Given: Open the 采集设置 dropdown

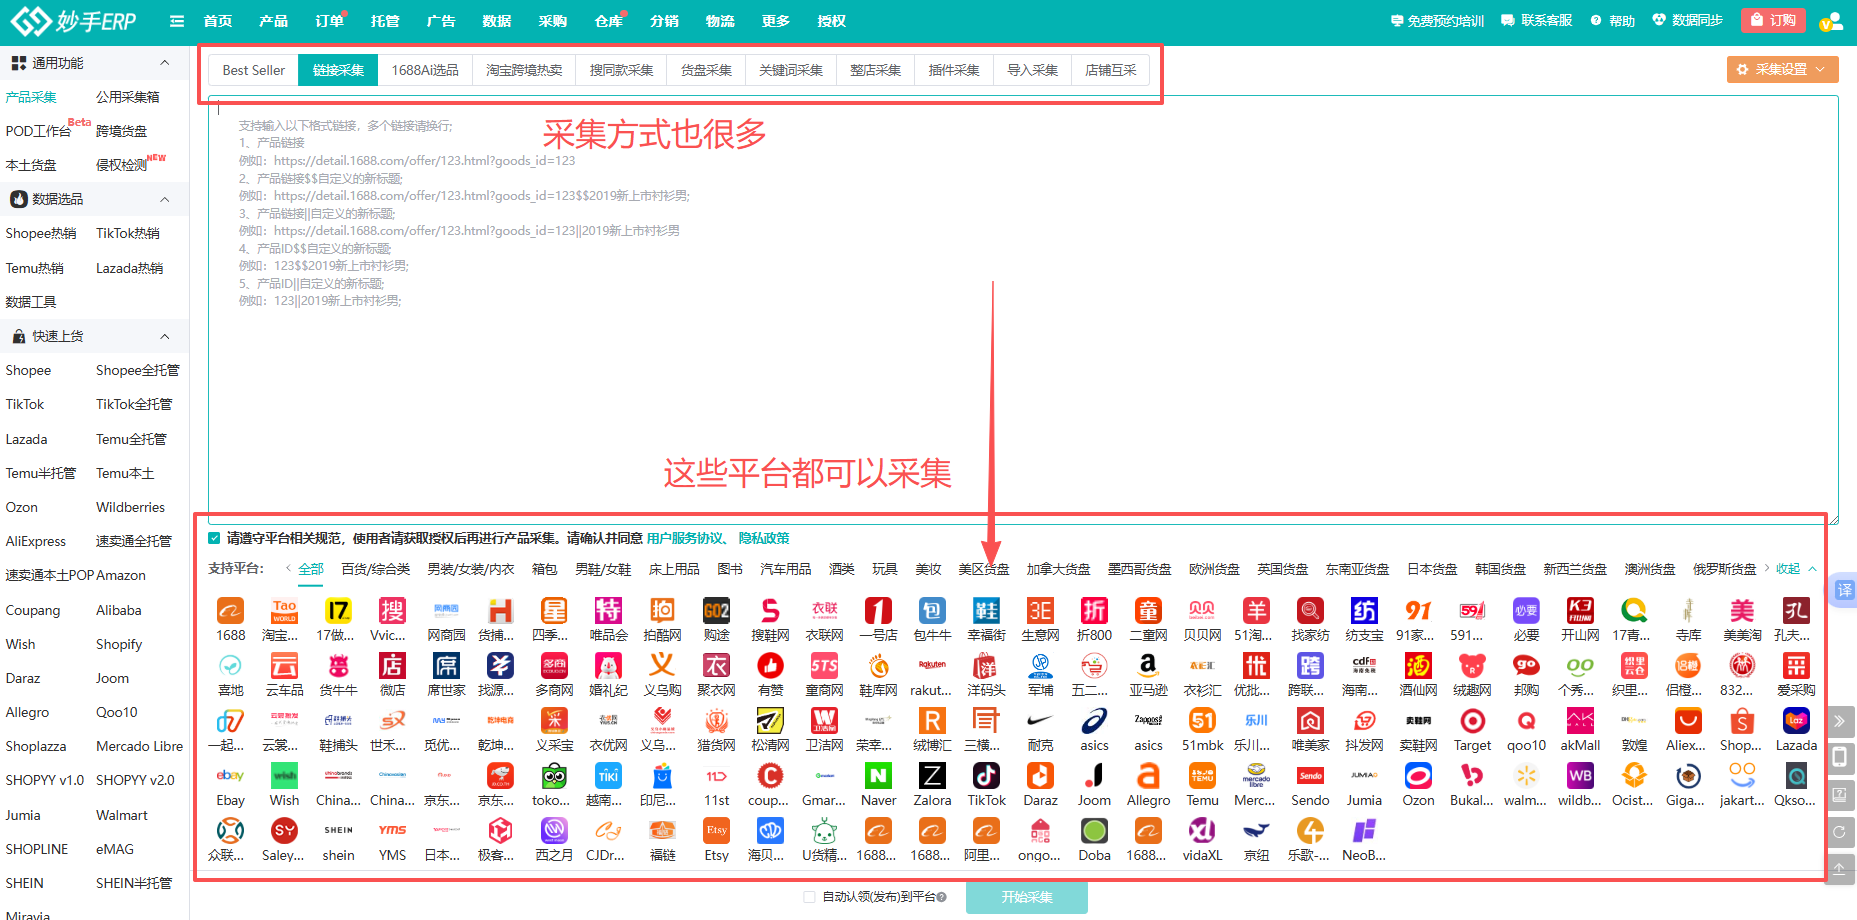Looking at the screenshot, I should 1782,69.
